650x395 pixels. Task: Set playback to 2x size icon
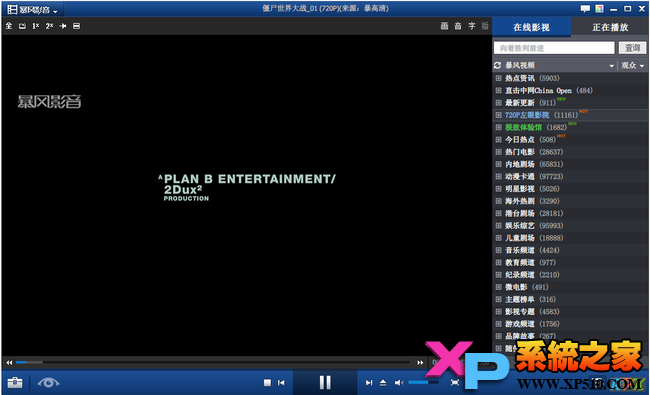pos(49,26)
